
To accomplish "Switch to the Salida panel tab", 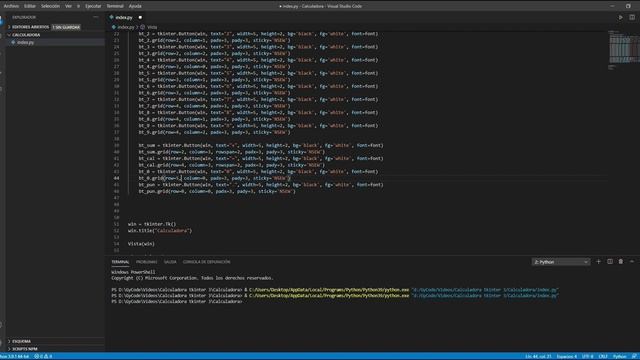I will tap(170, 262).
